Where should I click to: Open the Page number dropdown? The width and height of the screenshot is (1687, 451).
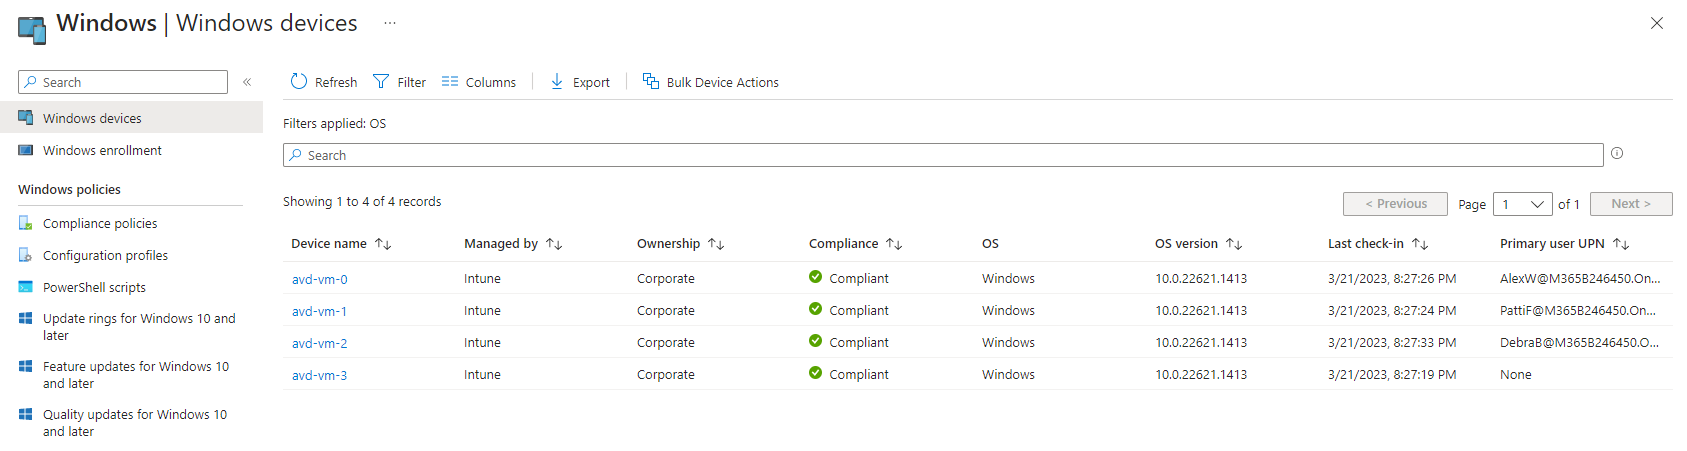point(1522,204)
